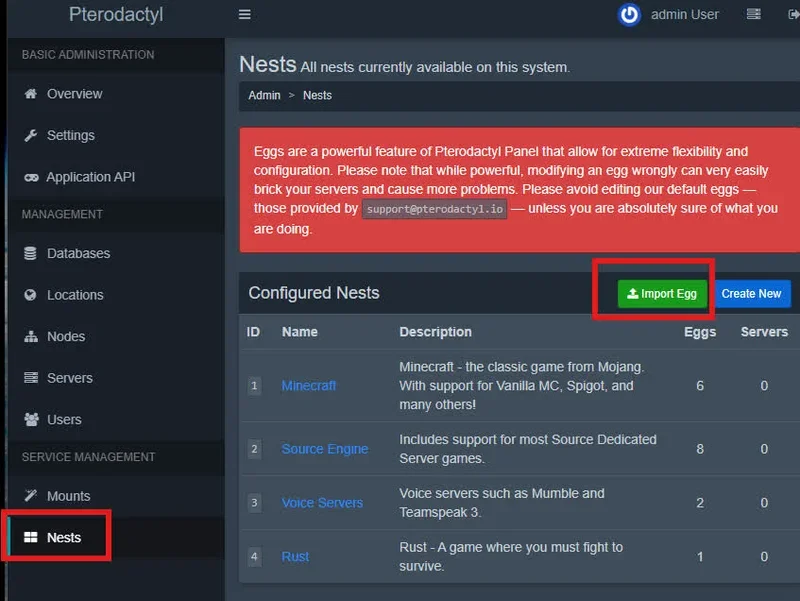Screen dimensions: 800x601
Task: Click the Application API gamepad icon
Action: point(31,178)
